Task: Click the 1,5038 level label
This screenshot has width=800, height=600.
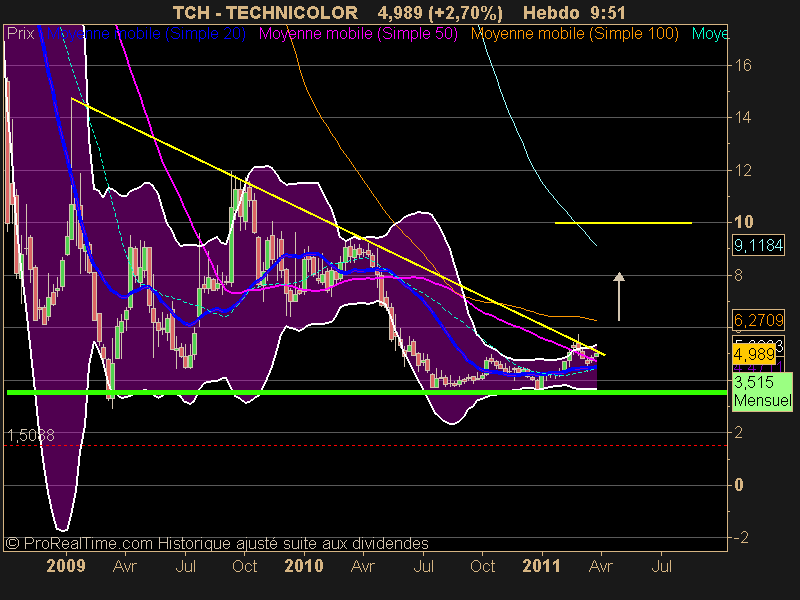Action: pos(31,435)
